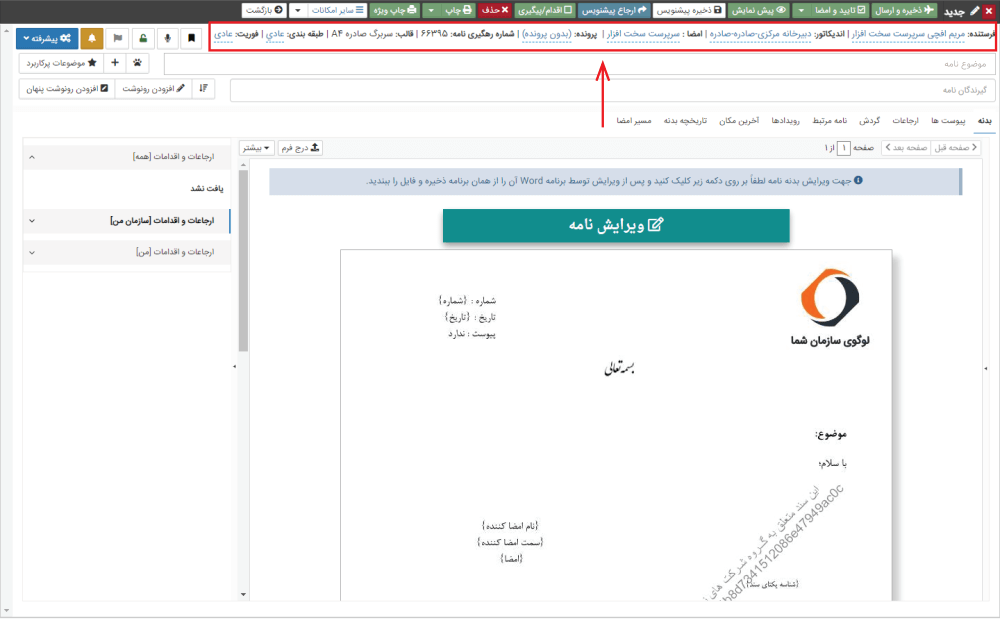The height and width of the screenshot is (625, 1000).
Task: Click افزودن رونوشت button
Action: [x=153, y=89]
